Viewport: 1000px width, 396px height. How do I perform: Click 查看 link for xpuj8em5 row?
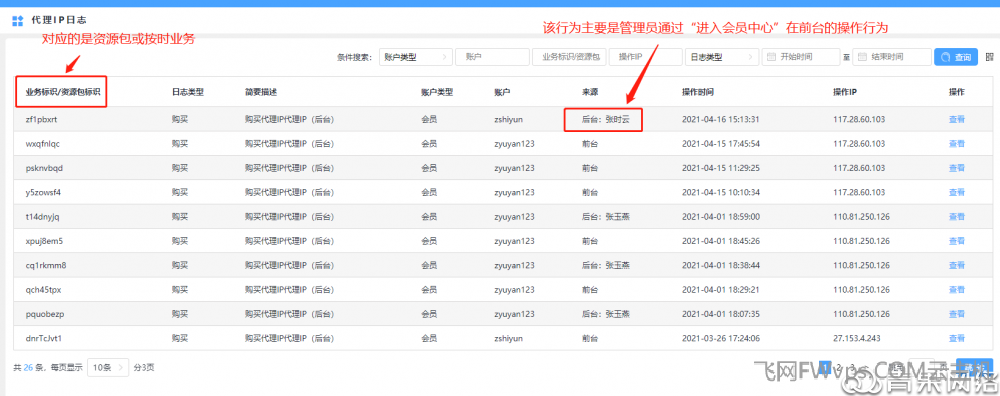coord(957,241)
